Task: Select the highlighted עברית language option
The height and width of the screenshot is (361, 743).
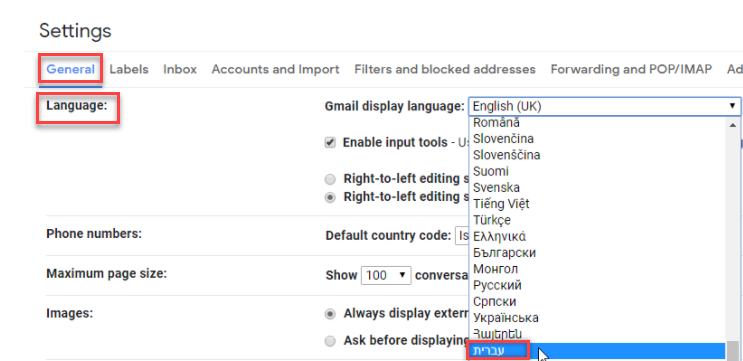Action: point(597,351)
